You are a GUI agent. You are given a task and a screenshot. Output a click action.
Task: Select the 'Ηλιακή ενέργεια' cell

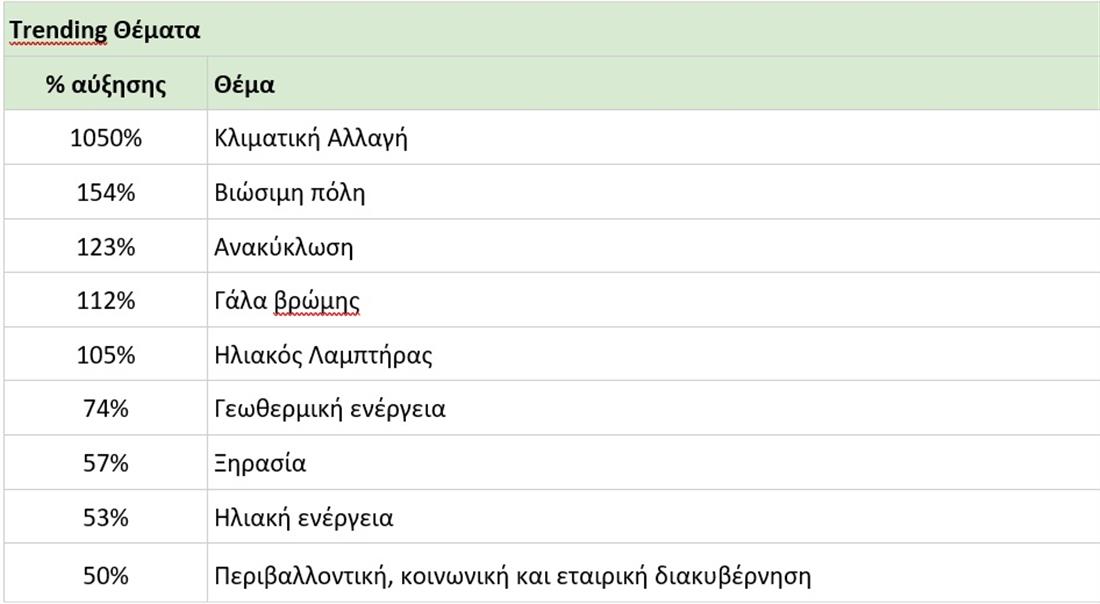coord(304,517)
